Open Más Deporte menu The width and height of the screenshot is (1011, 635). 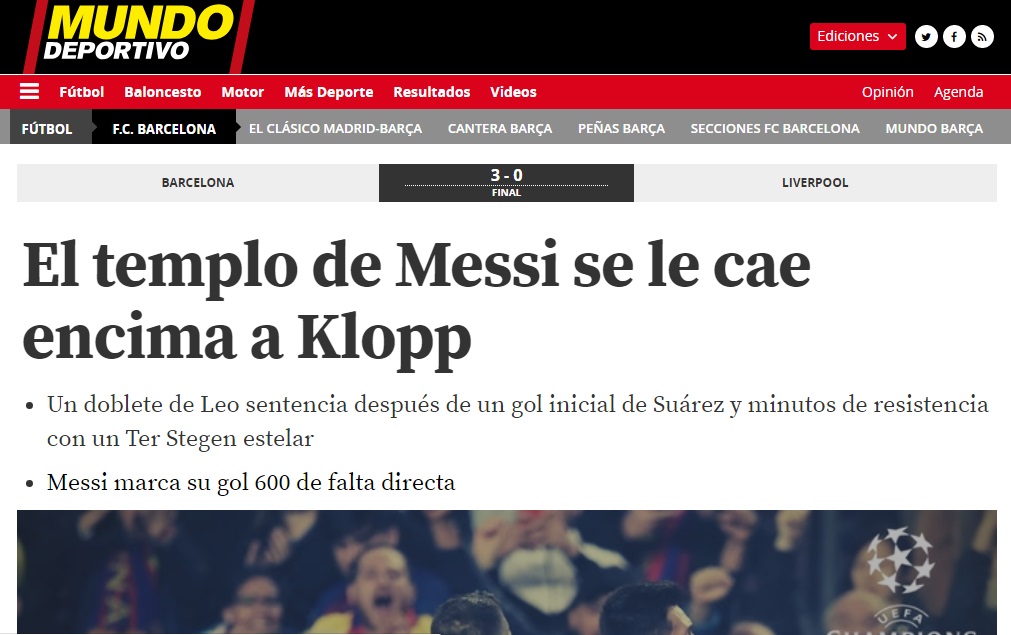tap(329, 92)
